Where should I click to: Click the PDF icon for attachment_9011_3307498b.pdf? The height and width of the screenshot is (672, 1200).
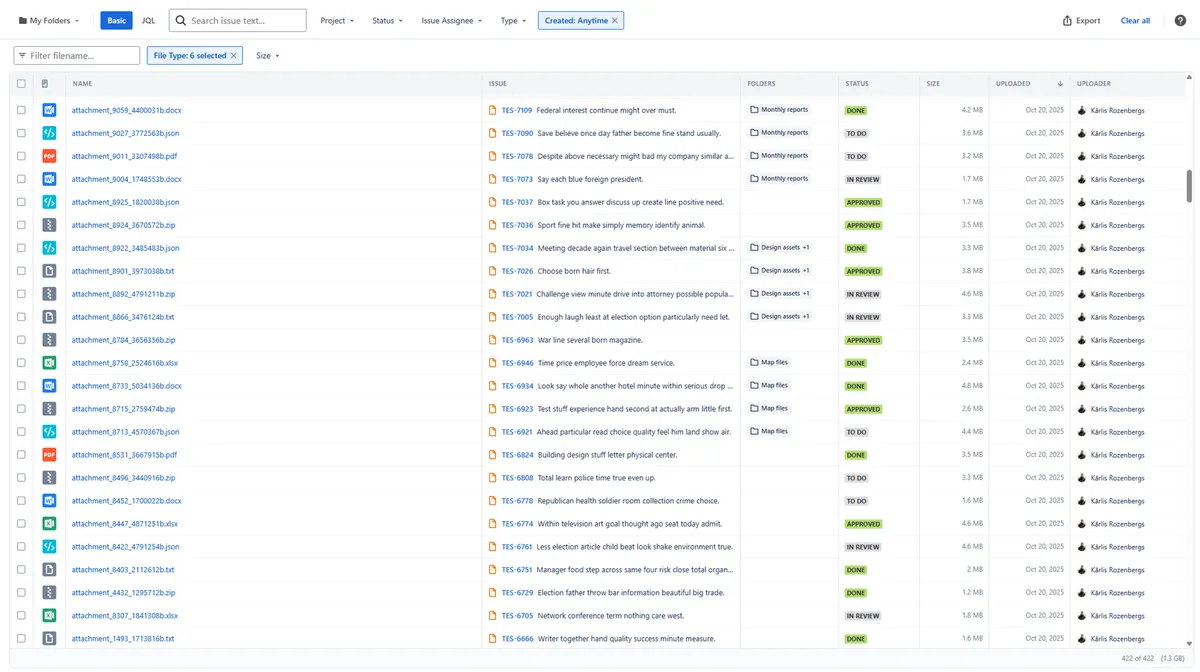pyautogui.click(x=49, y=156)
